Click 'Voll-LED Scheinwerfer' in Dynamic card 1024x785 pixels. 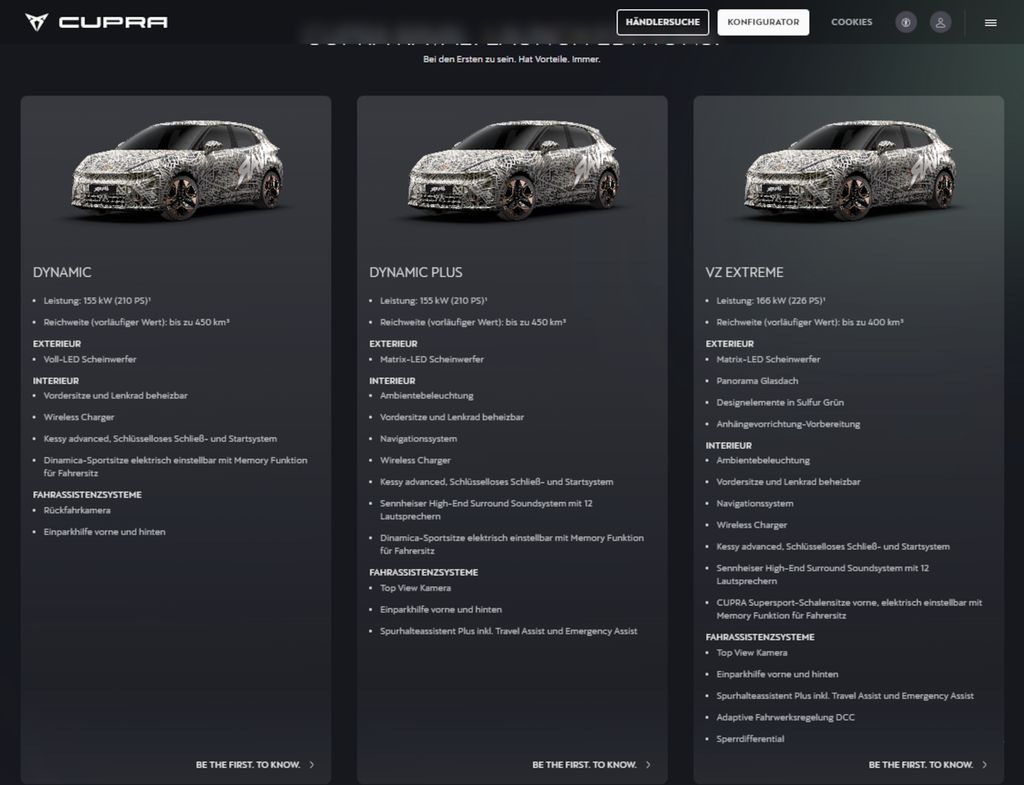pos(90,359)
